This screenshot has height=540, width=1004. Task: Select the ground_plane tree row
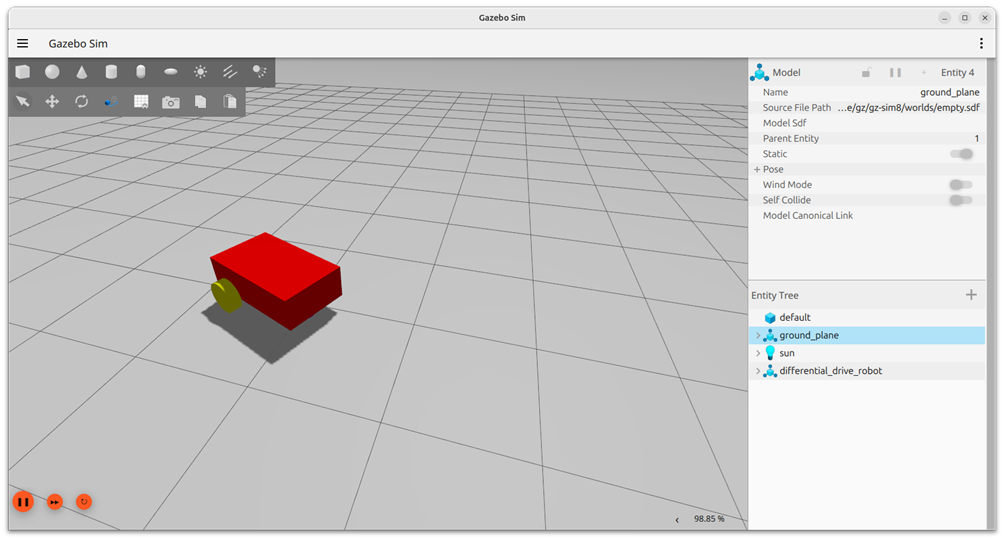[x=868, y=335]
